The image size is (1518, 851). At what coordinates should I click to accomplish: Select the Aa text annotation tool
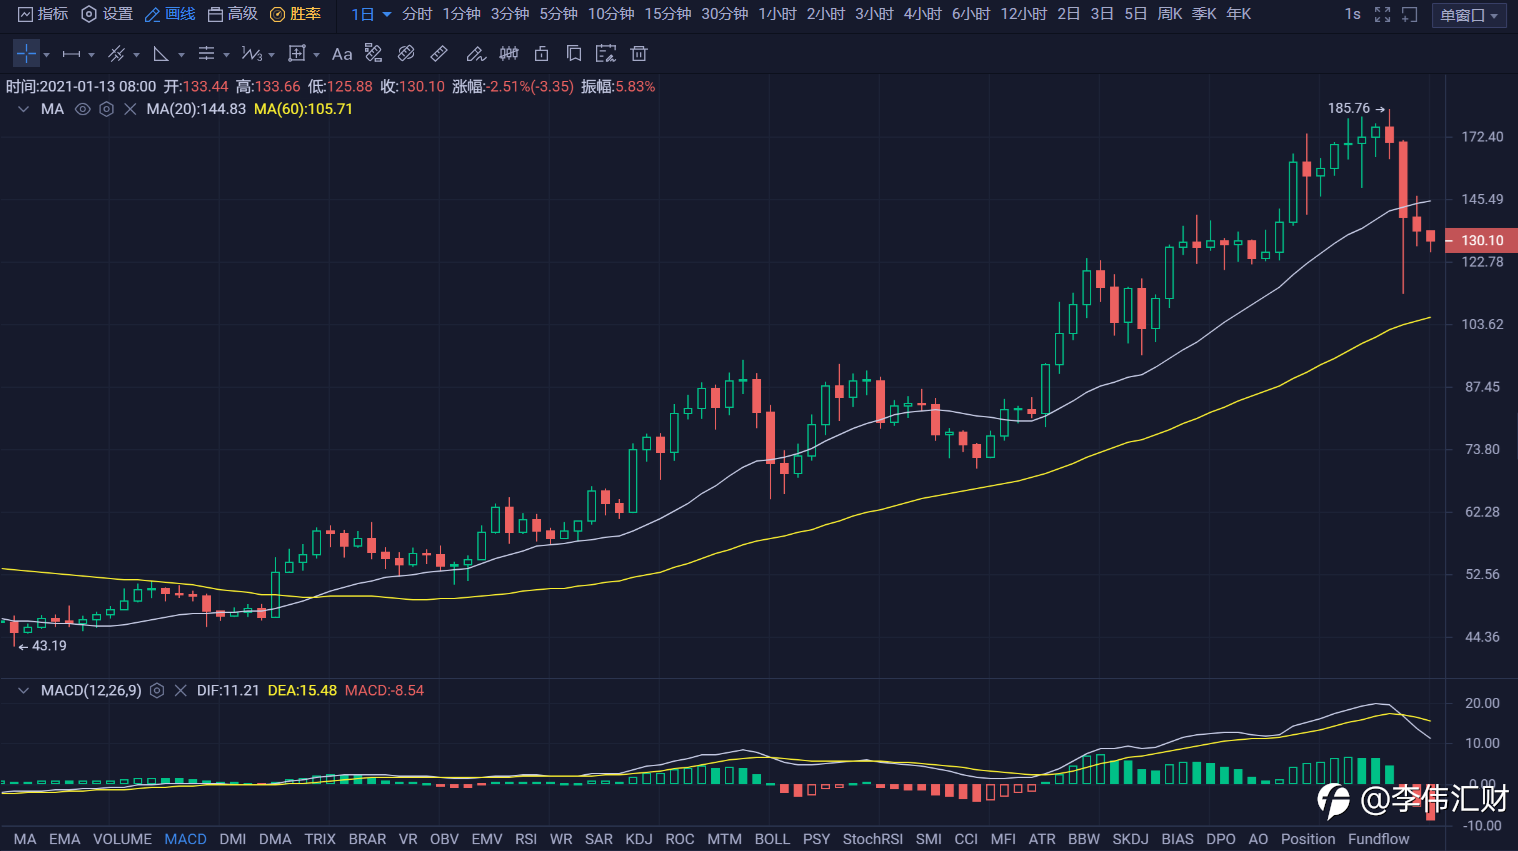click(x=342, y=54)
